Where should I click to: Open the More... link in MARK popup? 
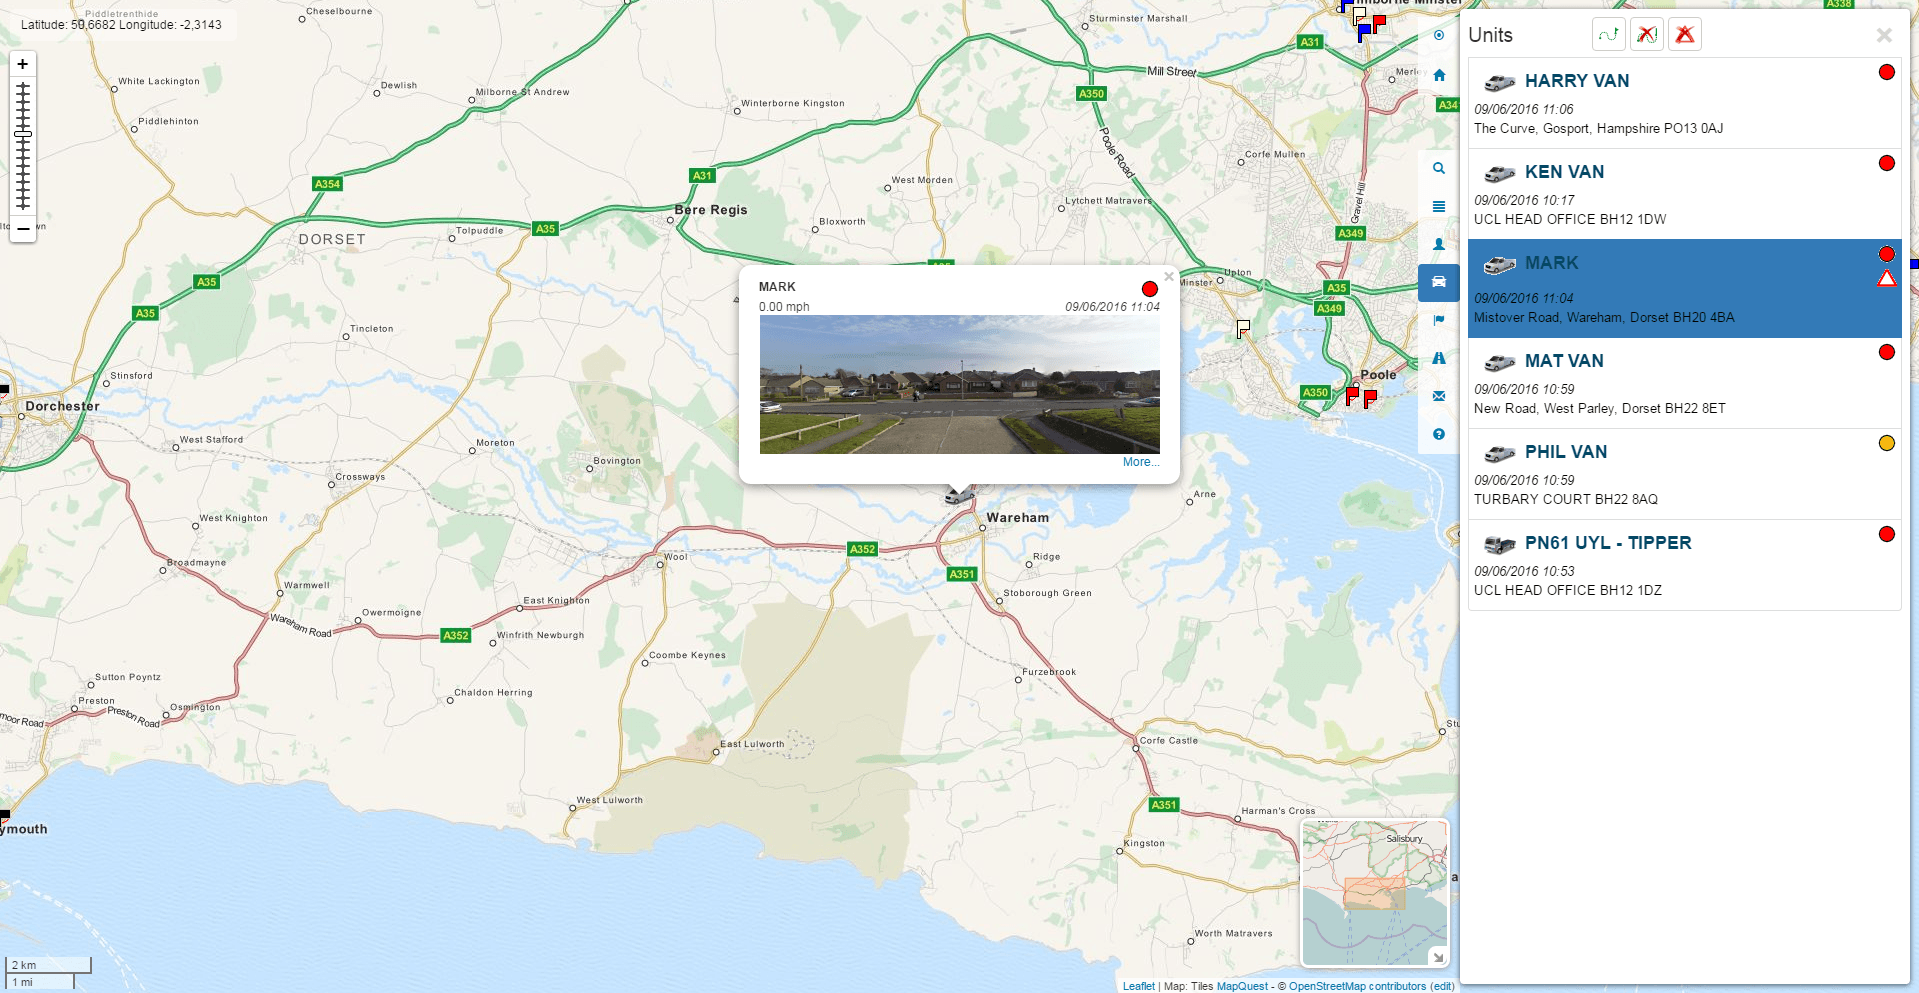pos(1140,462)
